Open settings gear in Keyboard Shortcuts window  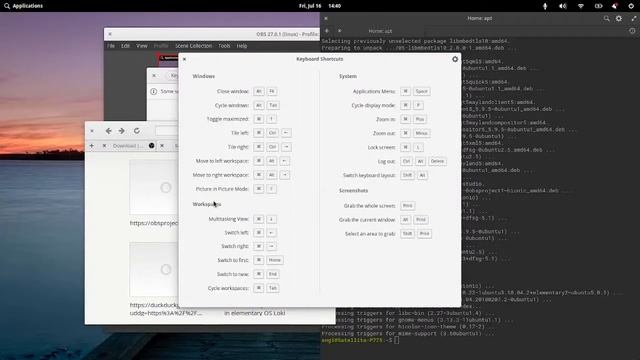click(x=455, y=59)
